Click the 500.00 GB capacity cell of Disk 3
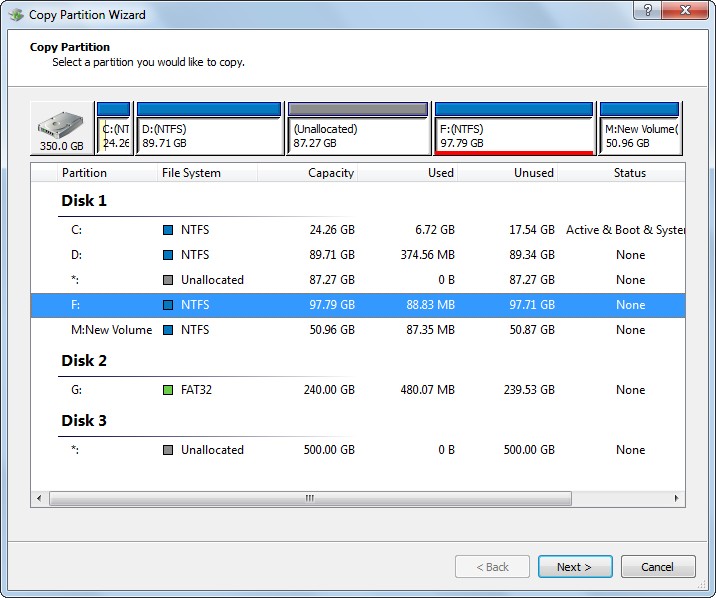Viewport: 716px width, 598px height. pyautogui.click(x=329, y=450)
